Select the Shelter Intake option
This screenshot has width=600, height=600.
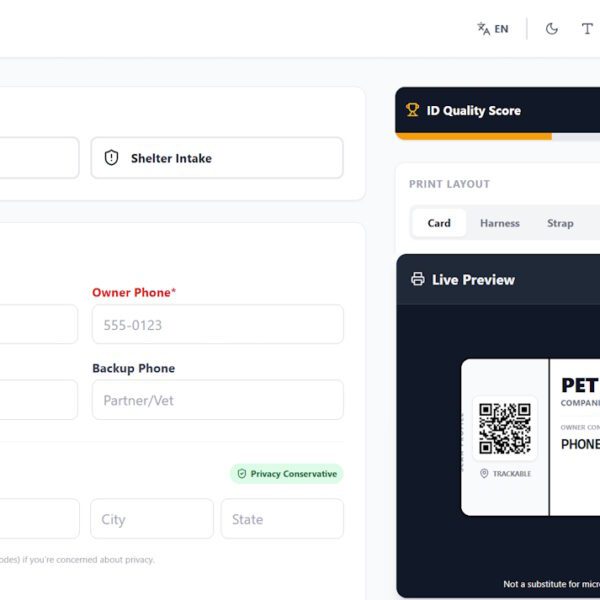point(217,158)
